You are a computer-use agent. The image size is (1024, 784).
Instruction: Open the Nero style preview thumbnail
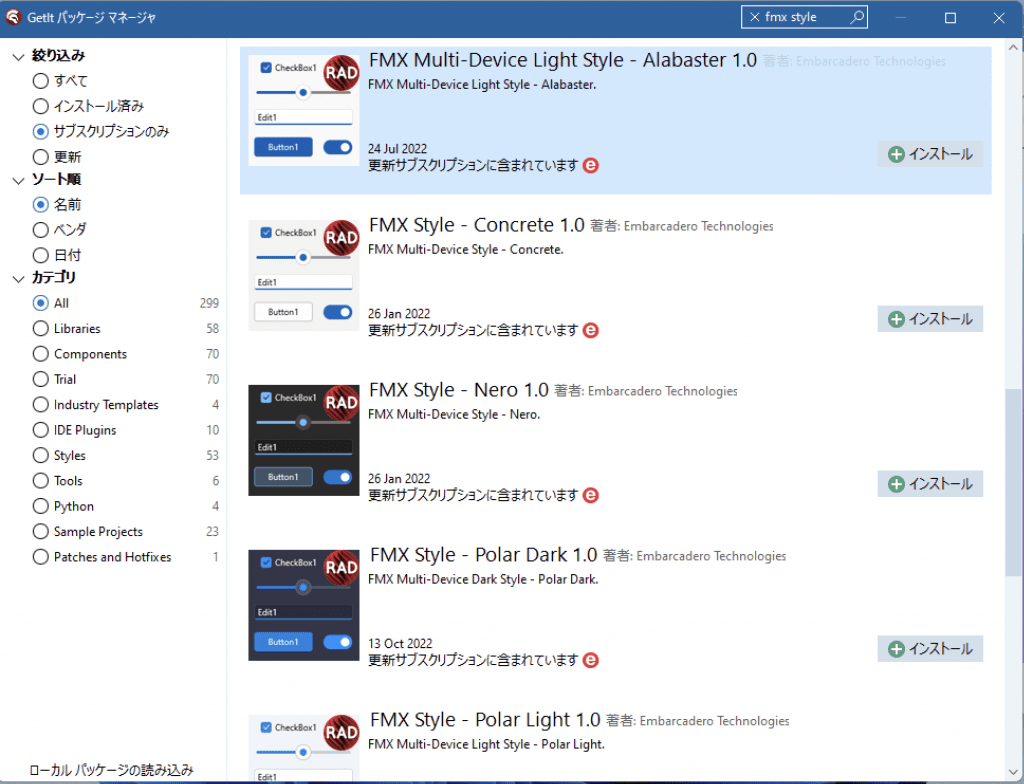304,440
